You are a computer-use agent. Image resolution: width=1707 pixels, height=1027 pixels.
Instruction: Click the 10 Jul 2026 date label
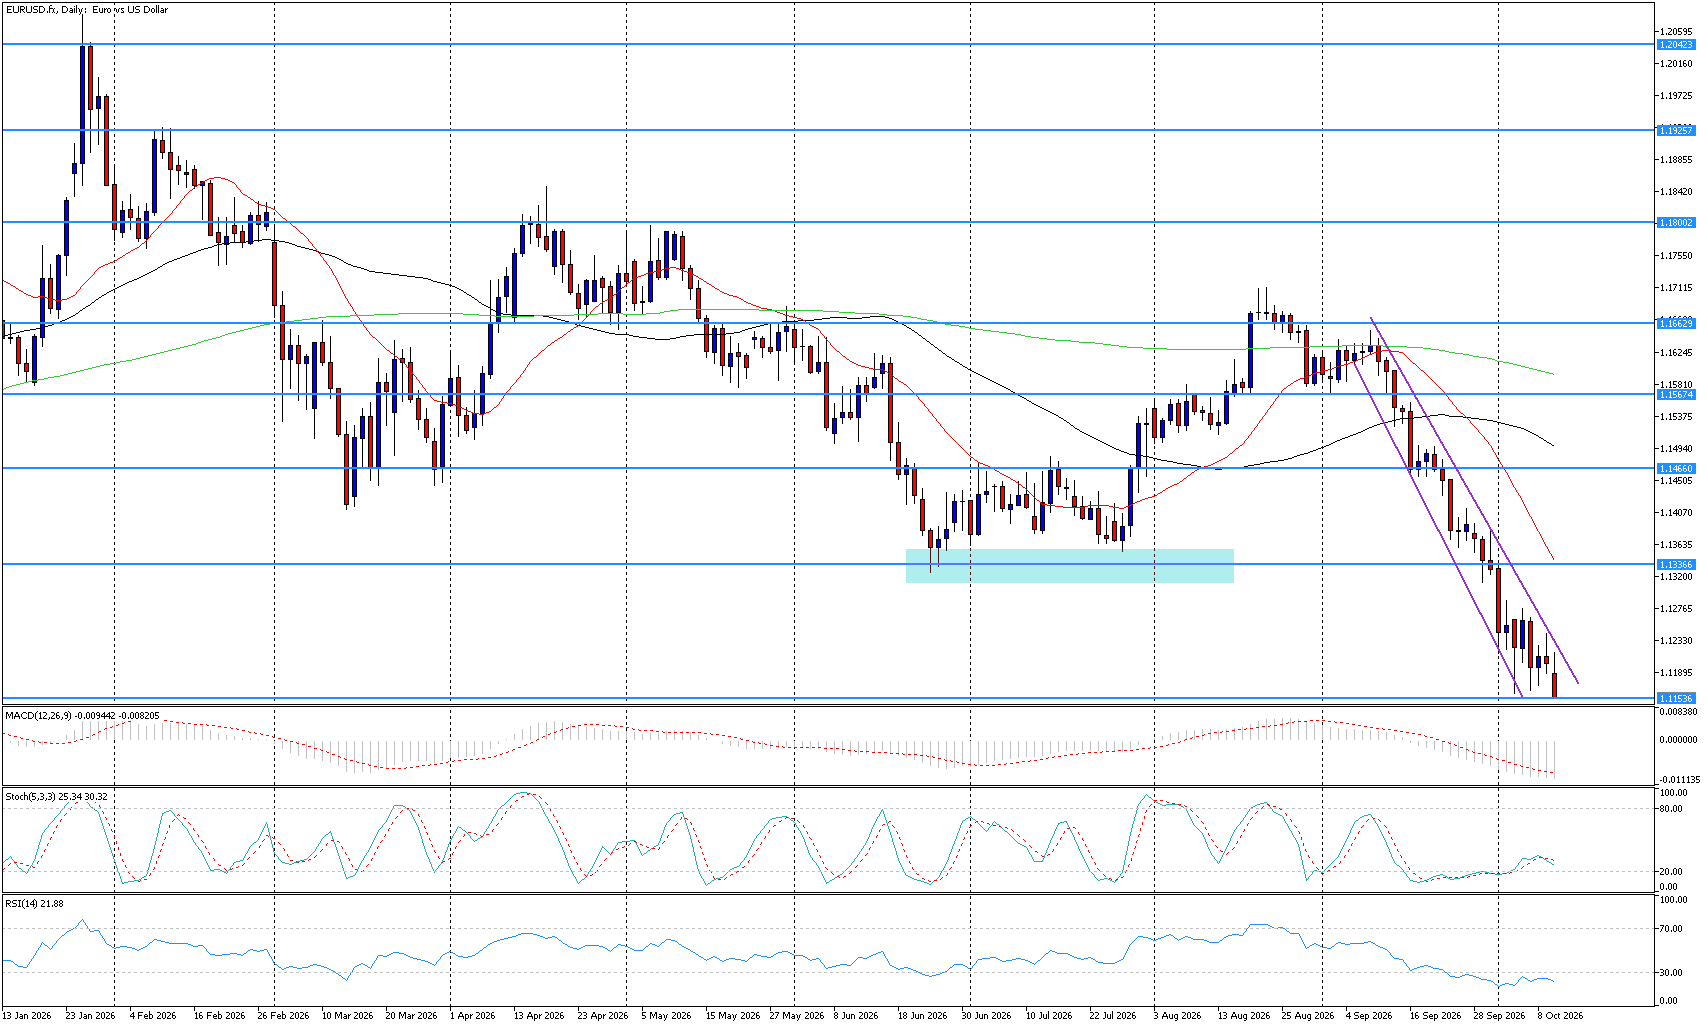[x=1048, y=1016]
